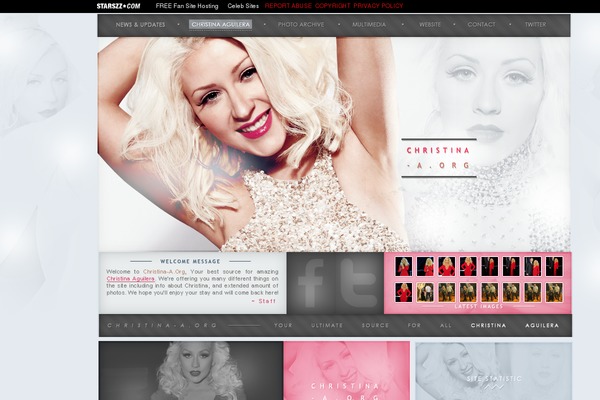Open seventh thumbnail in bottom latest images row
Image resolution: width=600 pixels, height=400 pixels.
click(x=532, y=292)
